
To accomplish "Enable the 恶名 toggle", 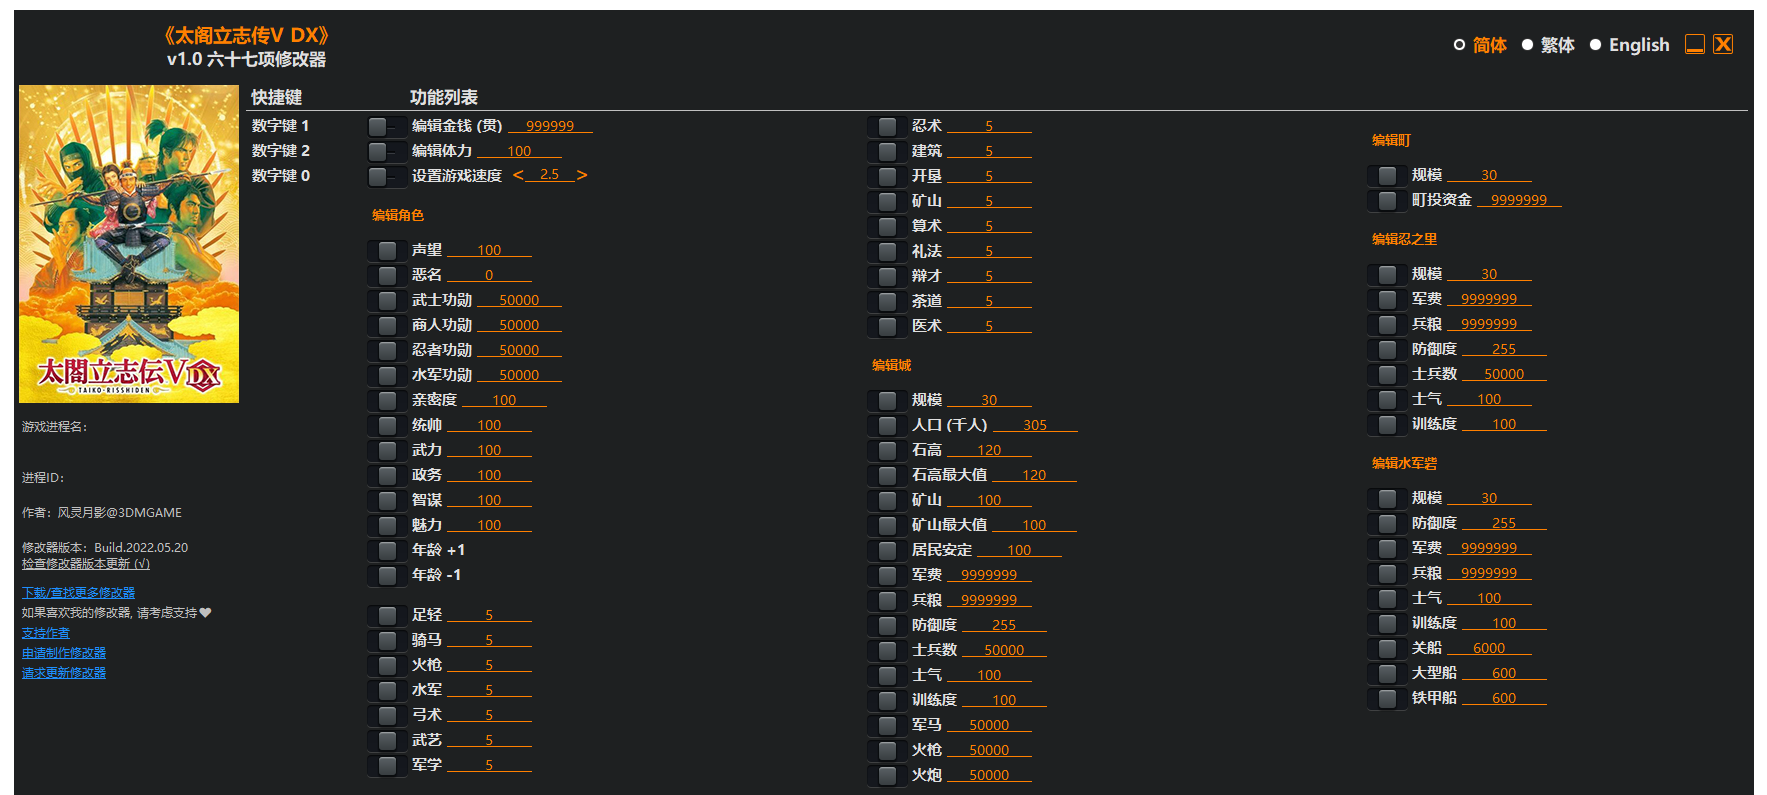I will pos(385,275).
